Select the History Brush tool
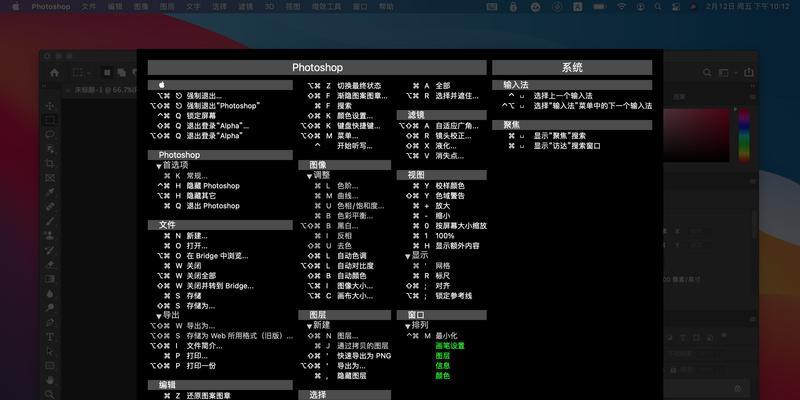Viewport: 800px width, 400px height. pyautogui.click(x=50, y=250)
